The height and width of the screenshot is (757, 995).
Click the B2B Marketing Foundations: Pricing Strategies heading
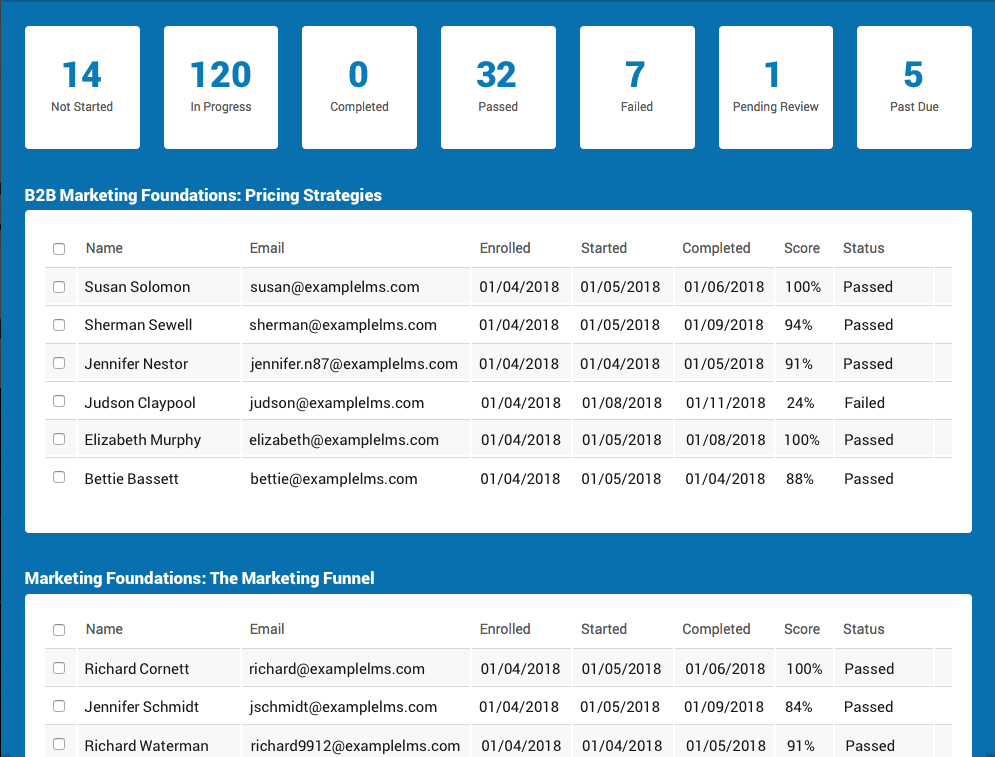[x=203, y=195]
